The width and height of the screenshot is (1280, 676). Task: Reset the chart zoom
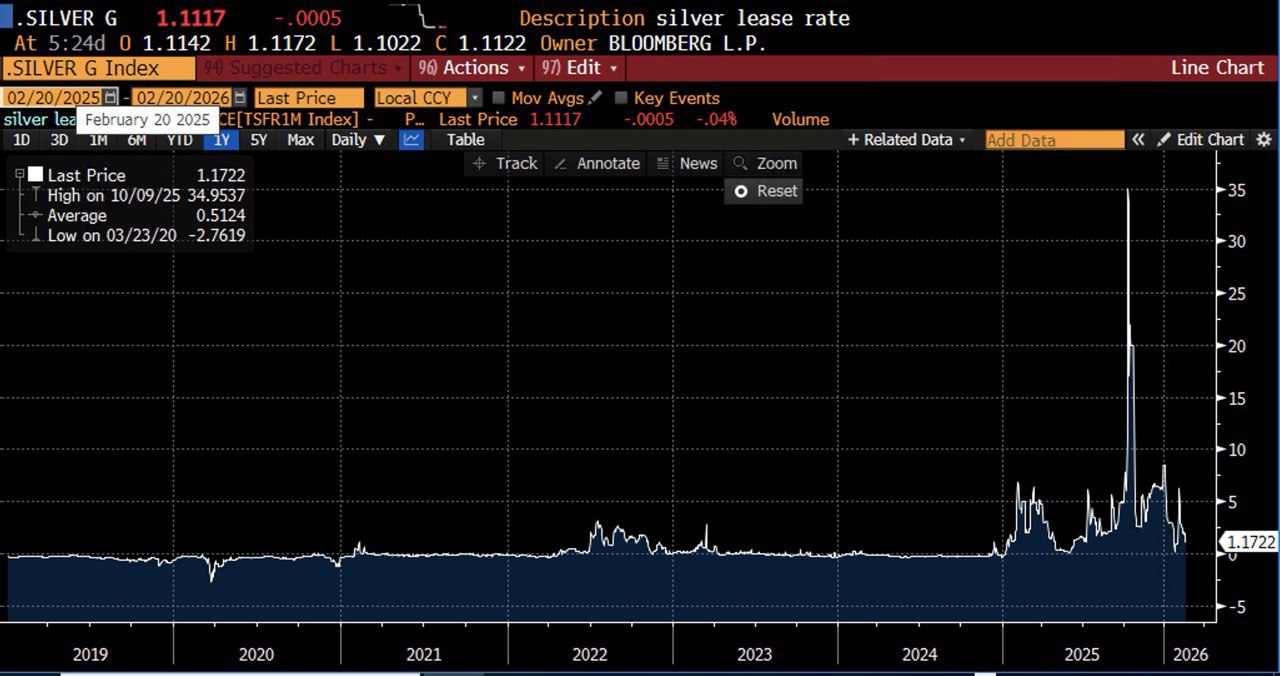pyautogui.click(x=765, y=191)
